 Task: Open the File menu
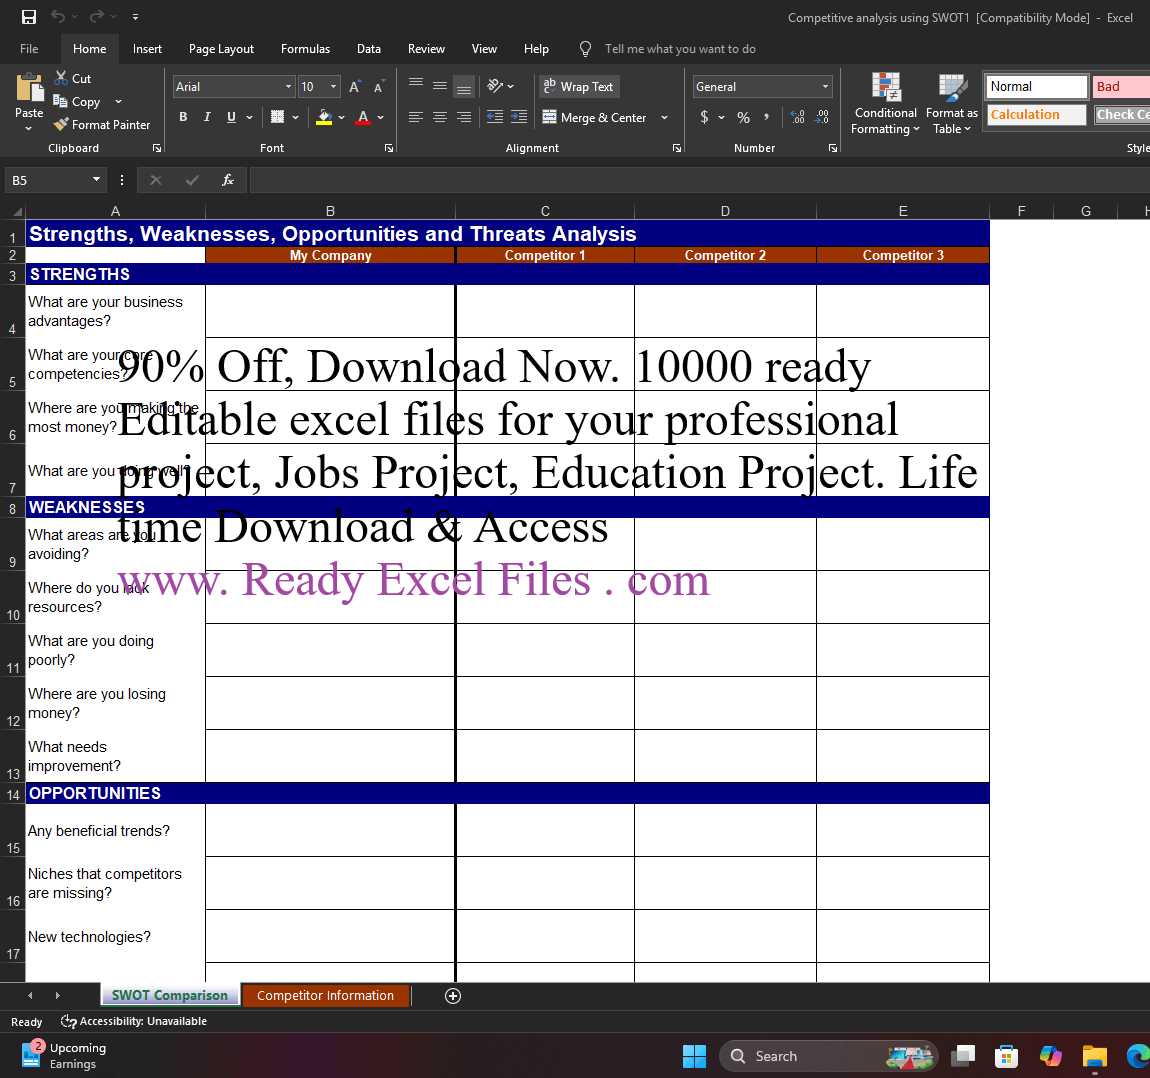(x=29, y=48)
